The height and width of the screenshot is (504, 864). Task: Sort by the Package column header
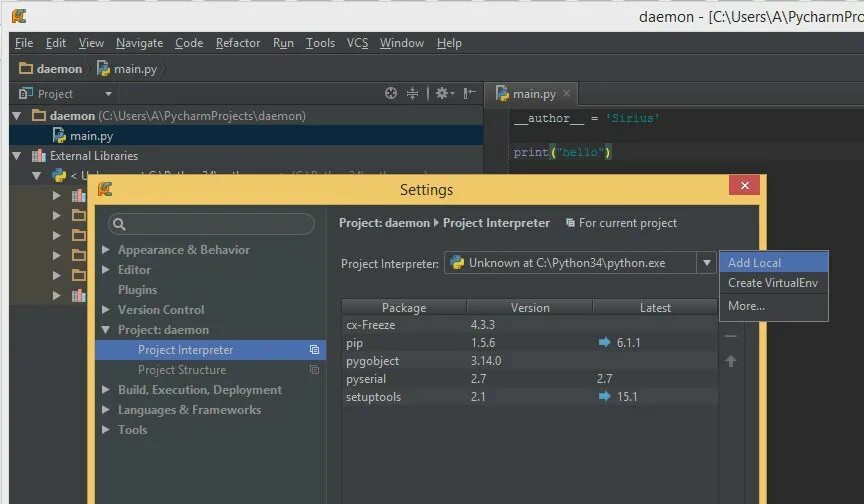[404, 307]
